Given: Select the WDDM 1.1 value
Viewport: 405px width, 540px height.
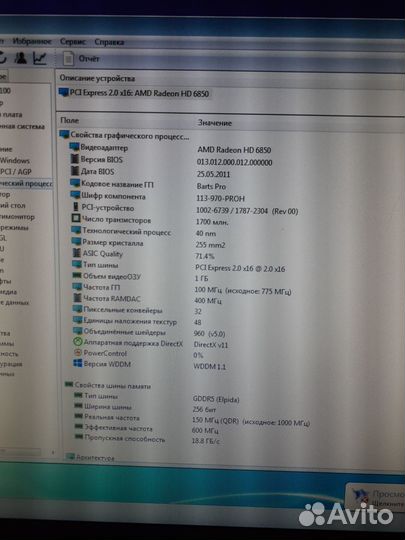Looking at the screenshot, I should tap(209, 367).
